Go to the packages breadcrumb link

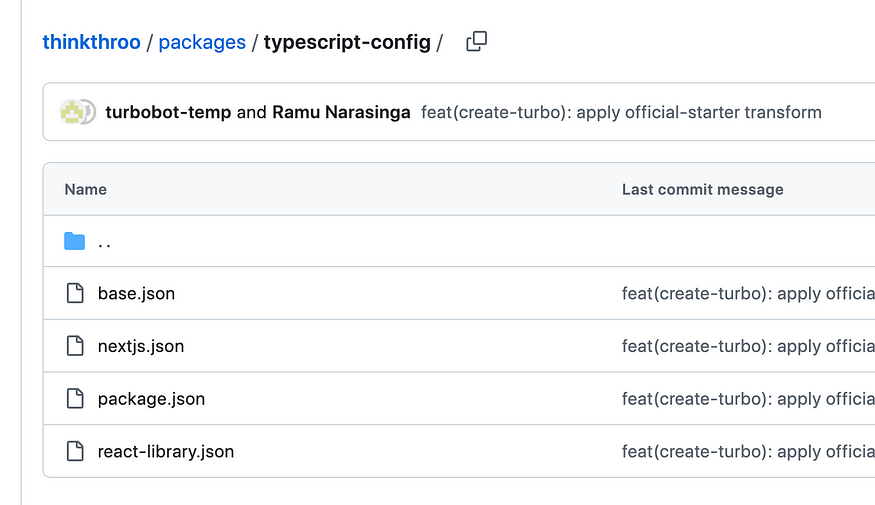(202, 42)
